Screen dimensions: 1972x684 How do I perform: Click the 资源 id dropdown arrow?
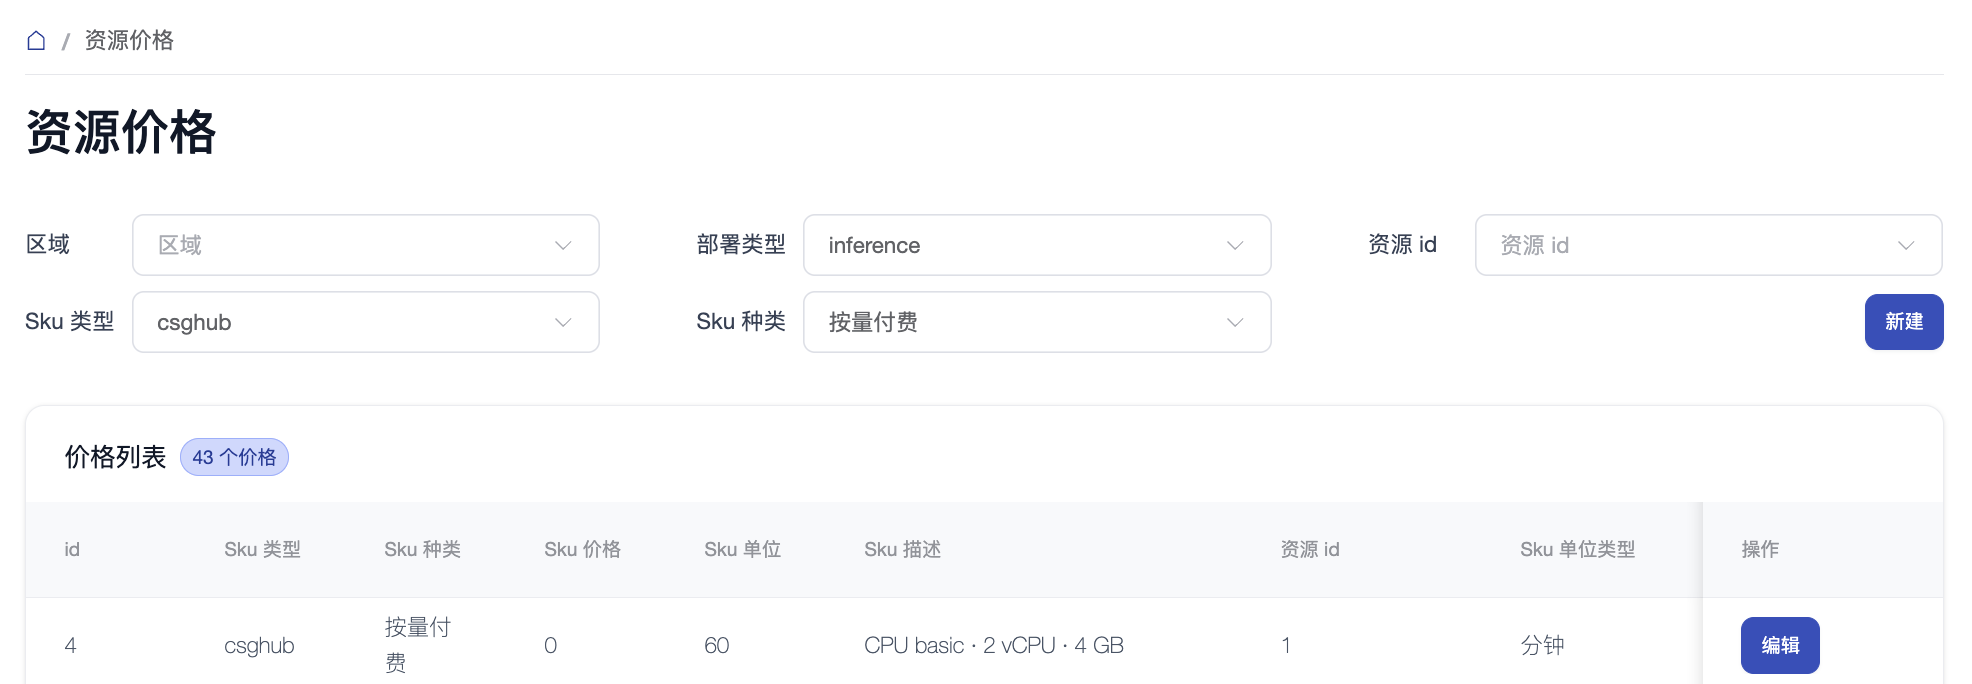pos(1906,245)
